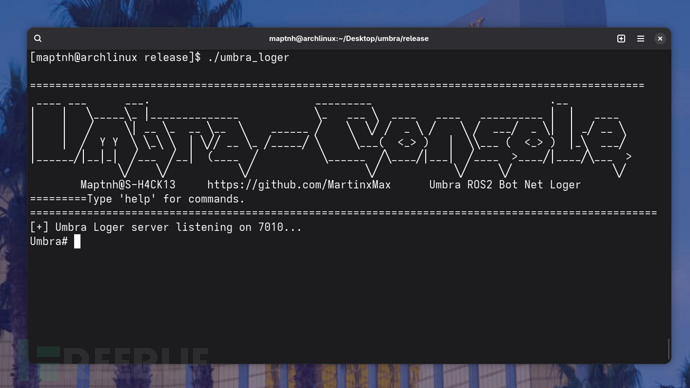690x388 pixels.
Task: Open a new tab with plus icon
Action: coord(621,39)
